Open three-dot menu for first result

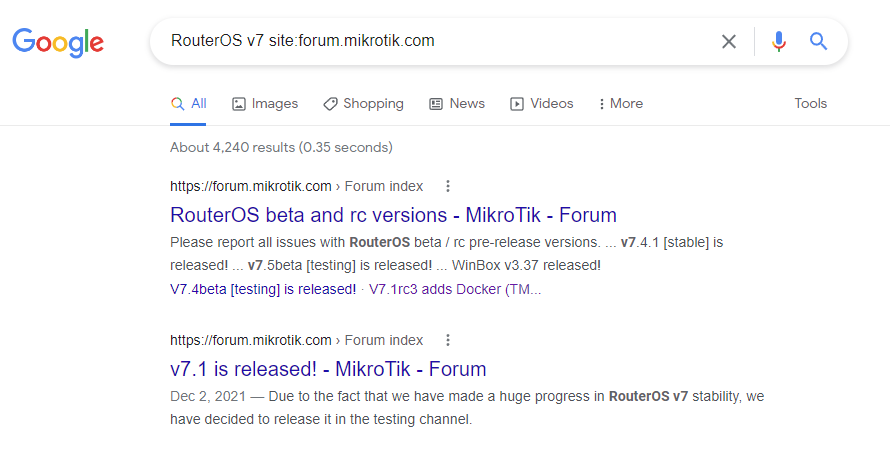pos(448,186)
